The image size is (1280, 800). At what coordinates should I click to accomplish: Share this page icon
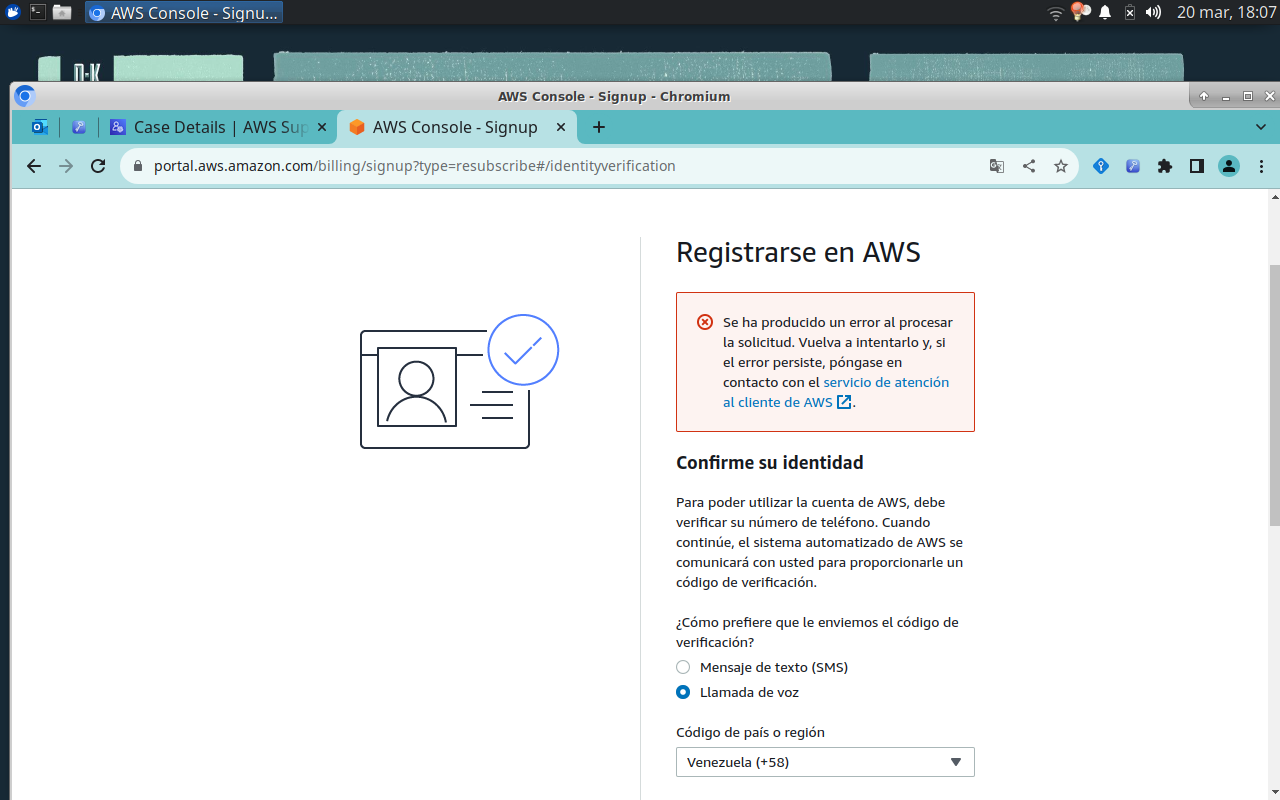[1029, 166]
